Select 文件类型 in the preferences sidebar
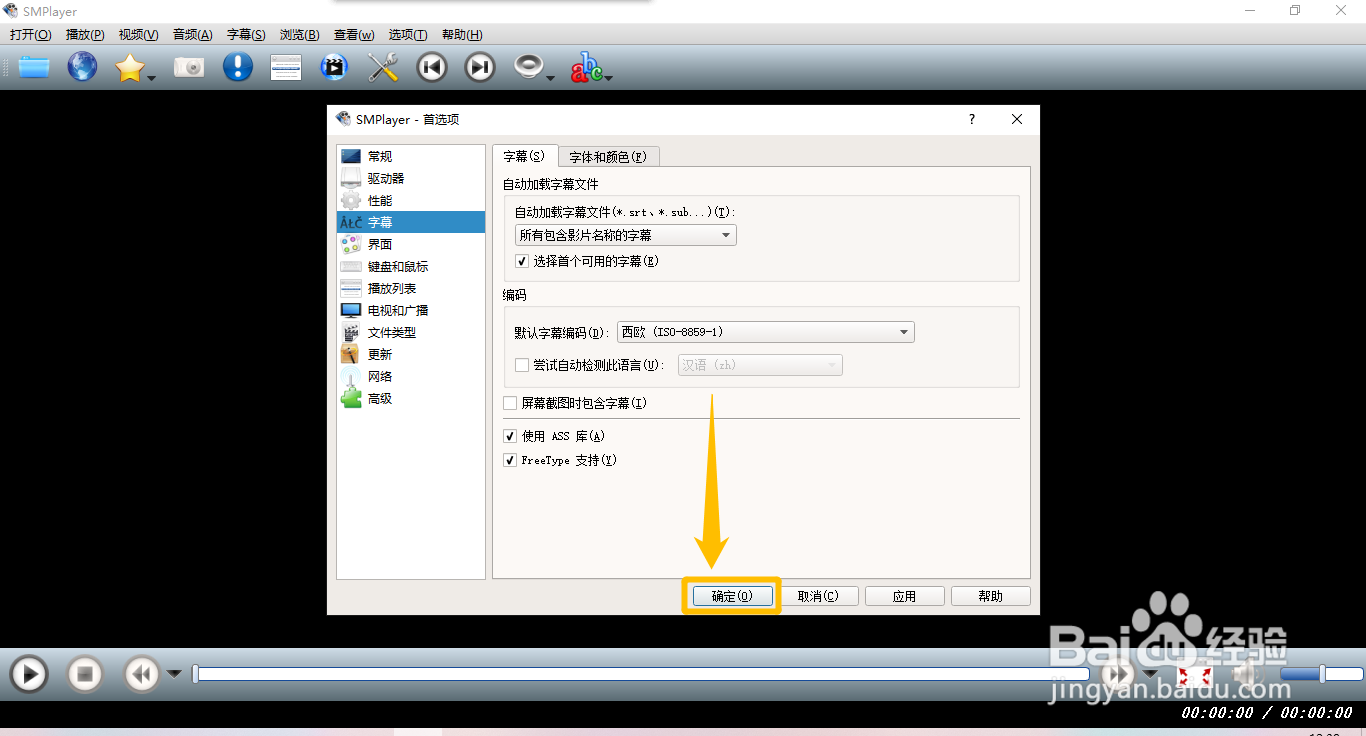Image resolution: width=1366 pixels, height=736 pixels. (x=411, y=332)
